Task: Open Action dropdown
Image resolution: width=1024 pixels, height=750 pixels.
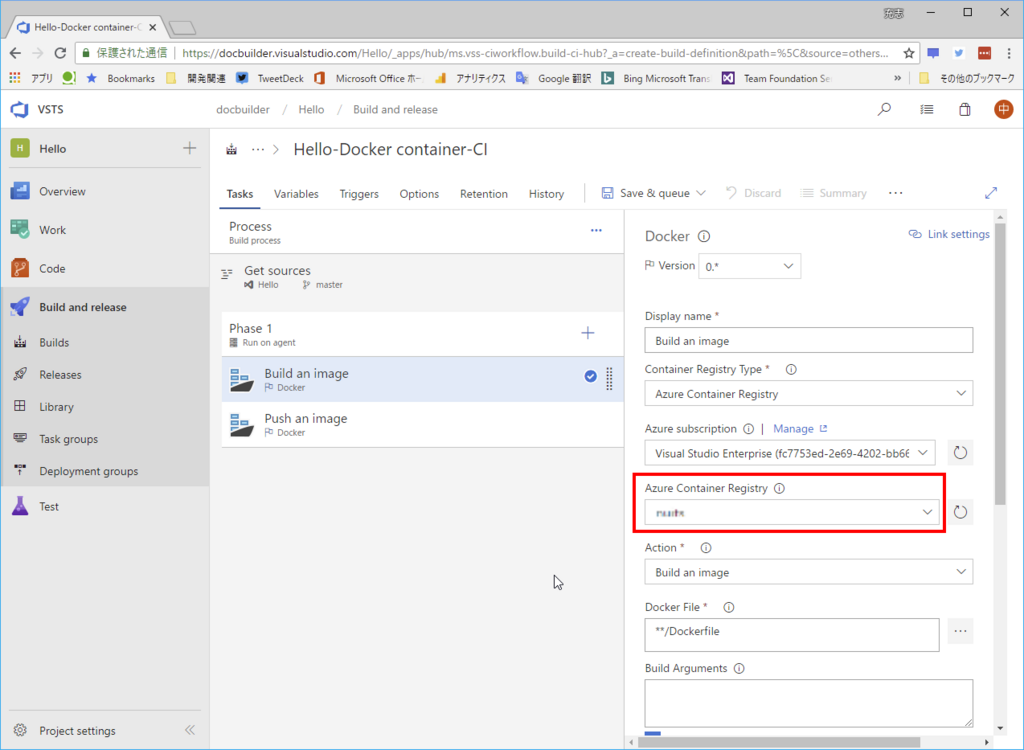Action: pyautogui.click(x=808, y=572)
